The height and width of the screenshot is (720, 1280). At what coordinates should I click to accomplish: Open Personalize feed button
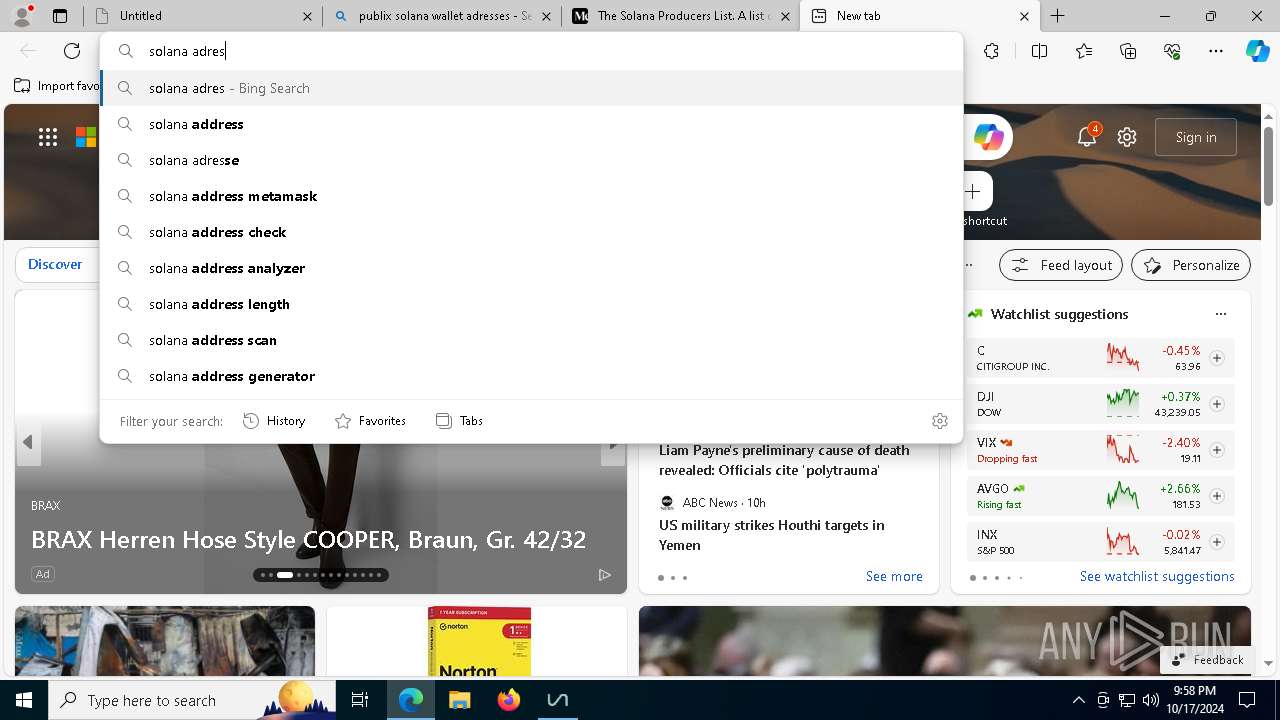(x=1191, y=265)
